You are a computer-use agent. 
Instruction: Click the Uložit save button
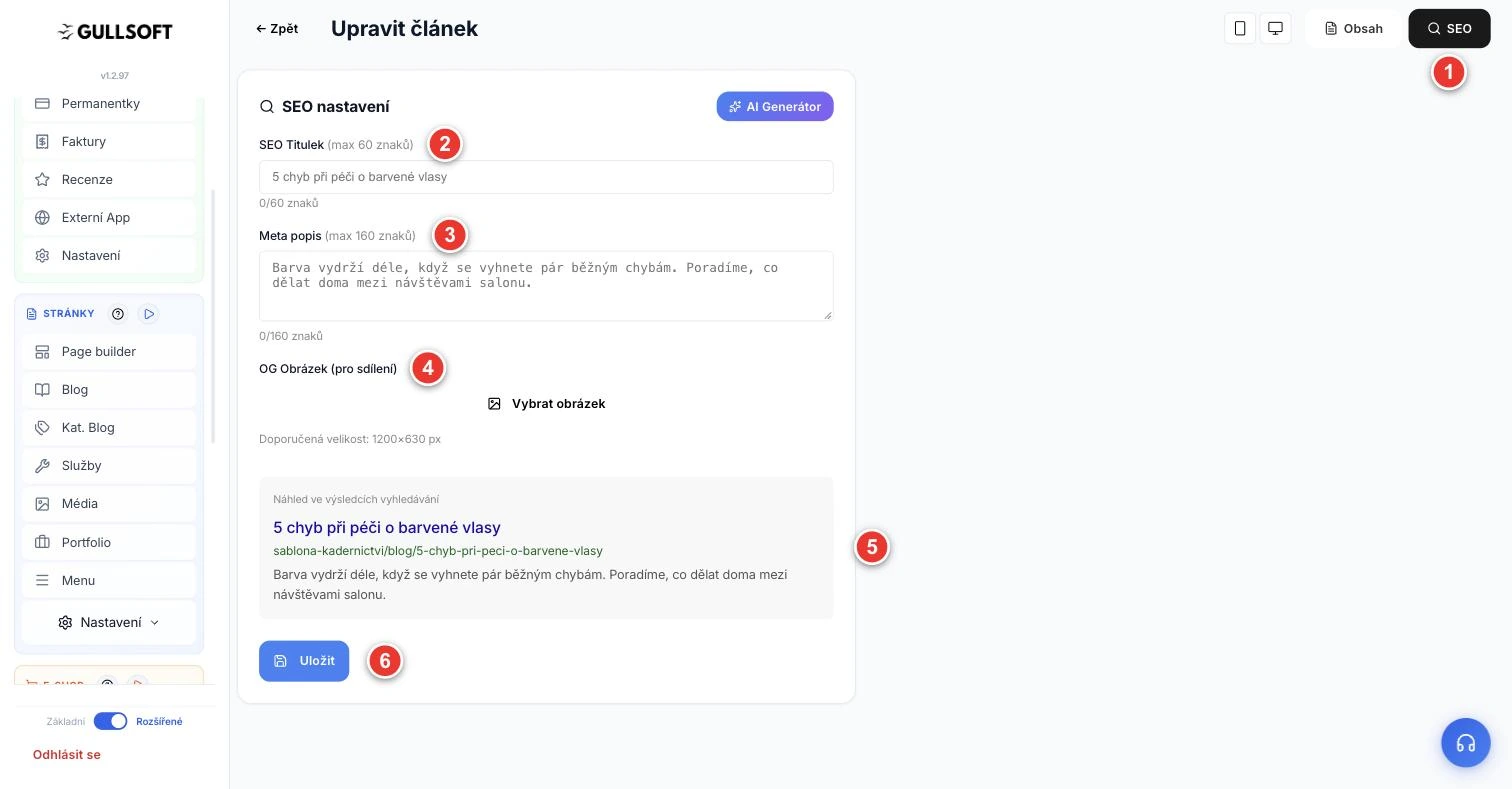(304, 661)
